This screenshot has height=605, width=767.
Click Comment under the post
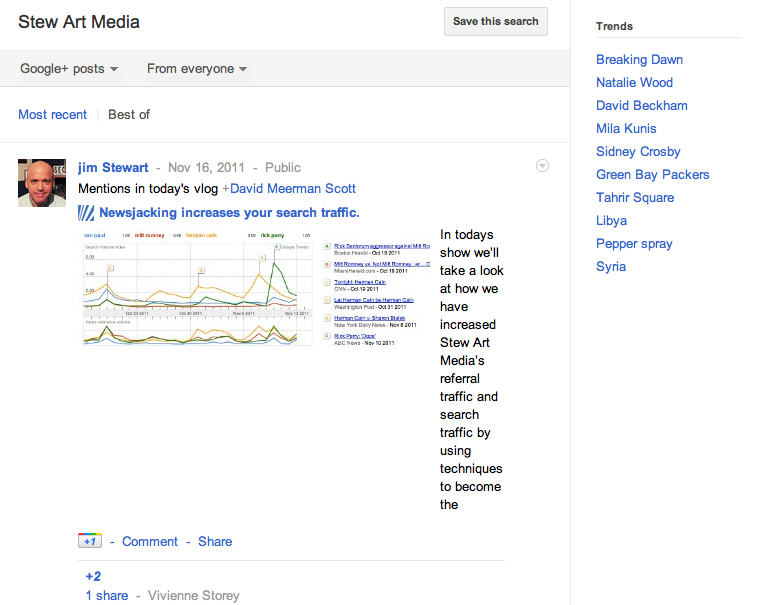click(150, 541)
